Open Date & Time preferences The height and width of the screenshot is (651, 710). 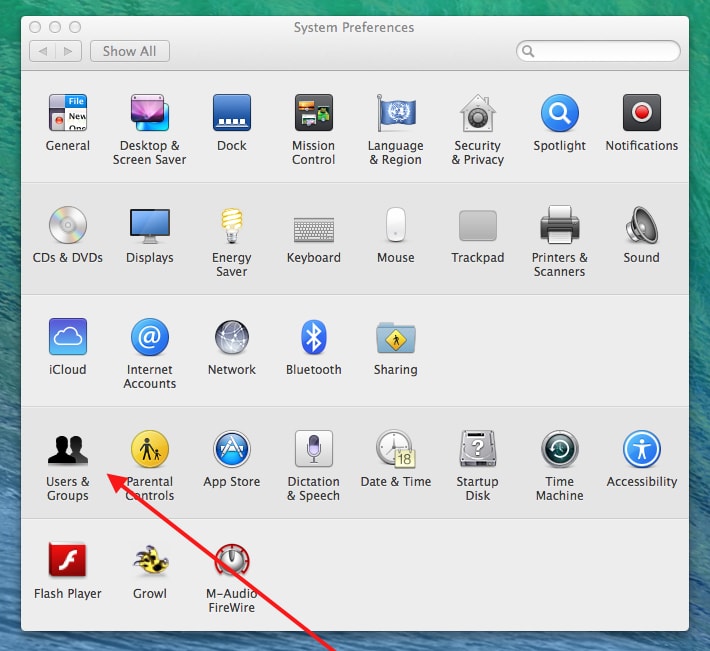[396, 449]
